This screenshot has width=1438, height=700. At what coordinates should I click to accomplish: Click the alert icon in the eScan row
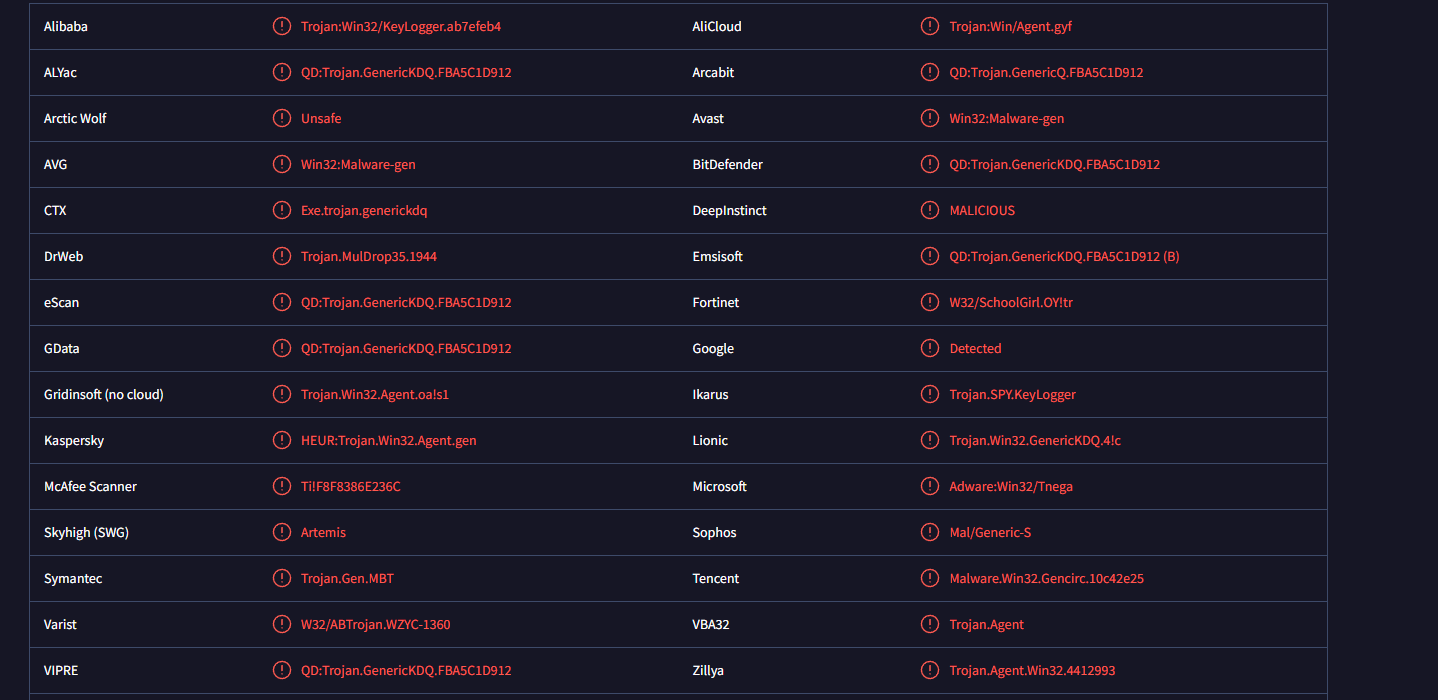pos(282,302)
